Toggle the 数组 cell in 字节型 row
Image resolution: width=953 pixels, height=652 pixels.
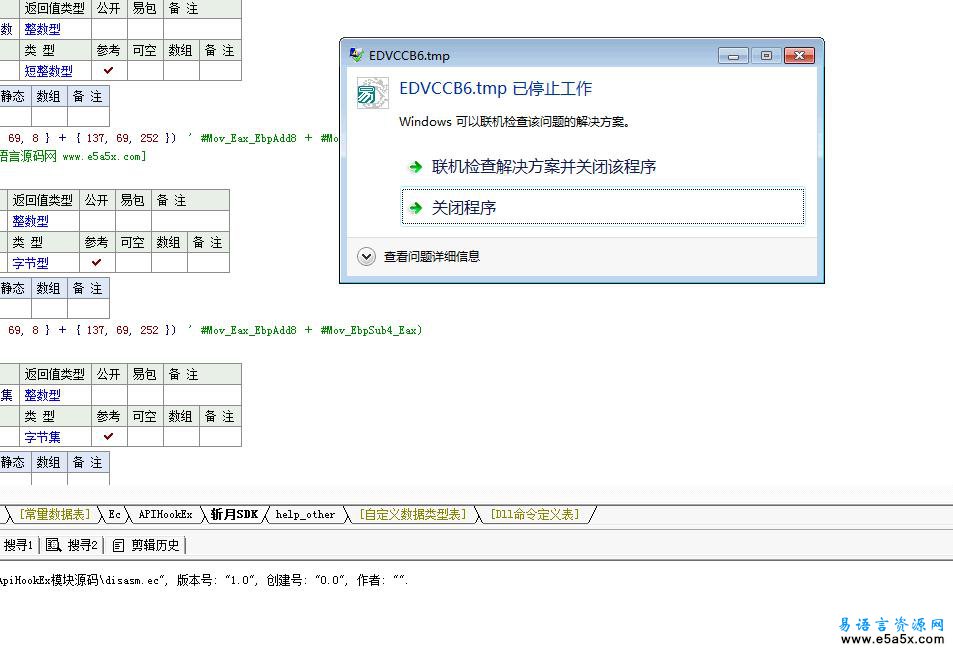(169, 263)
